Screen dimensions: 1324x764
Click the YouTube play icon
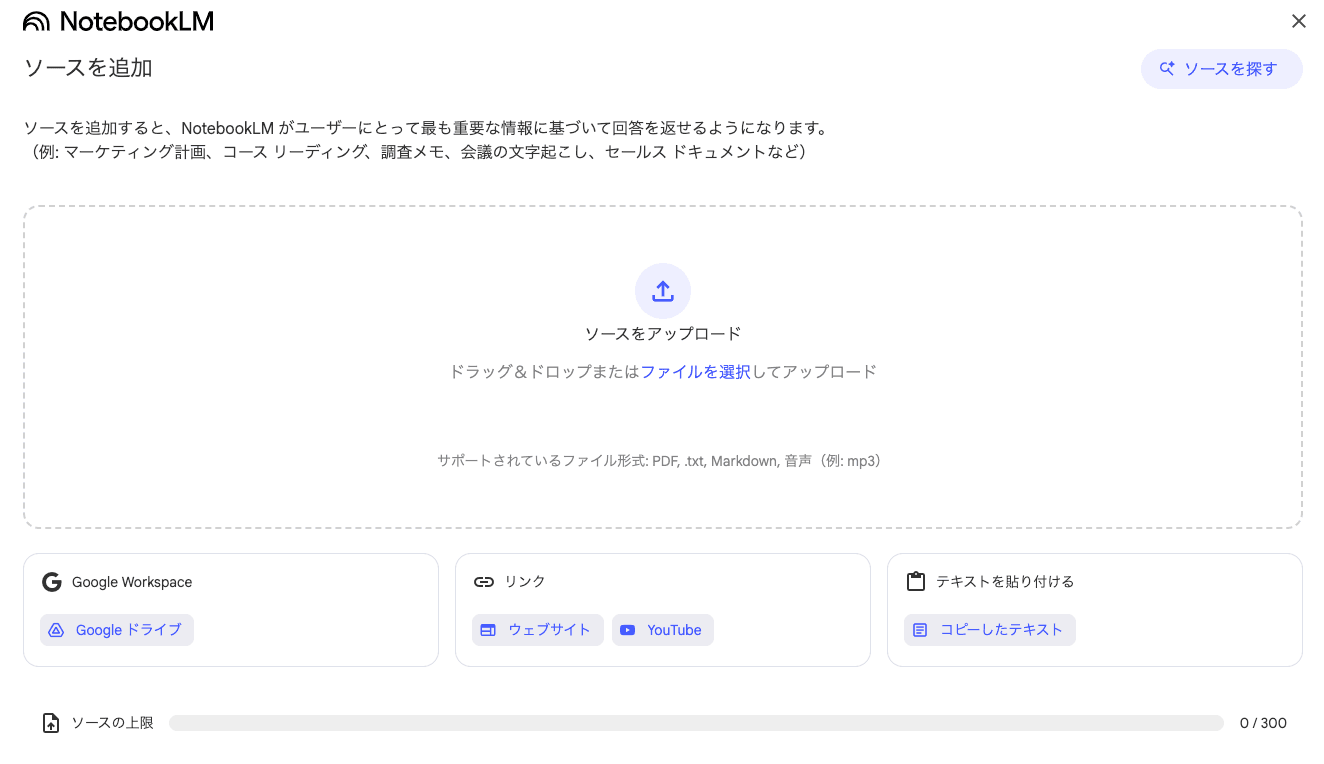pyautogui.click(x=627, y=630)
